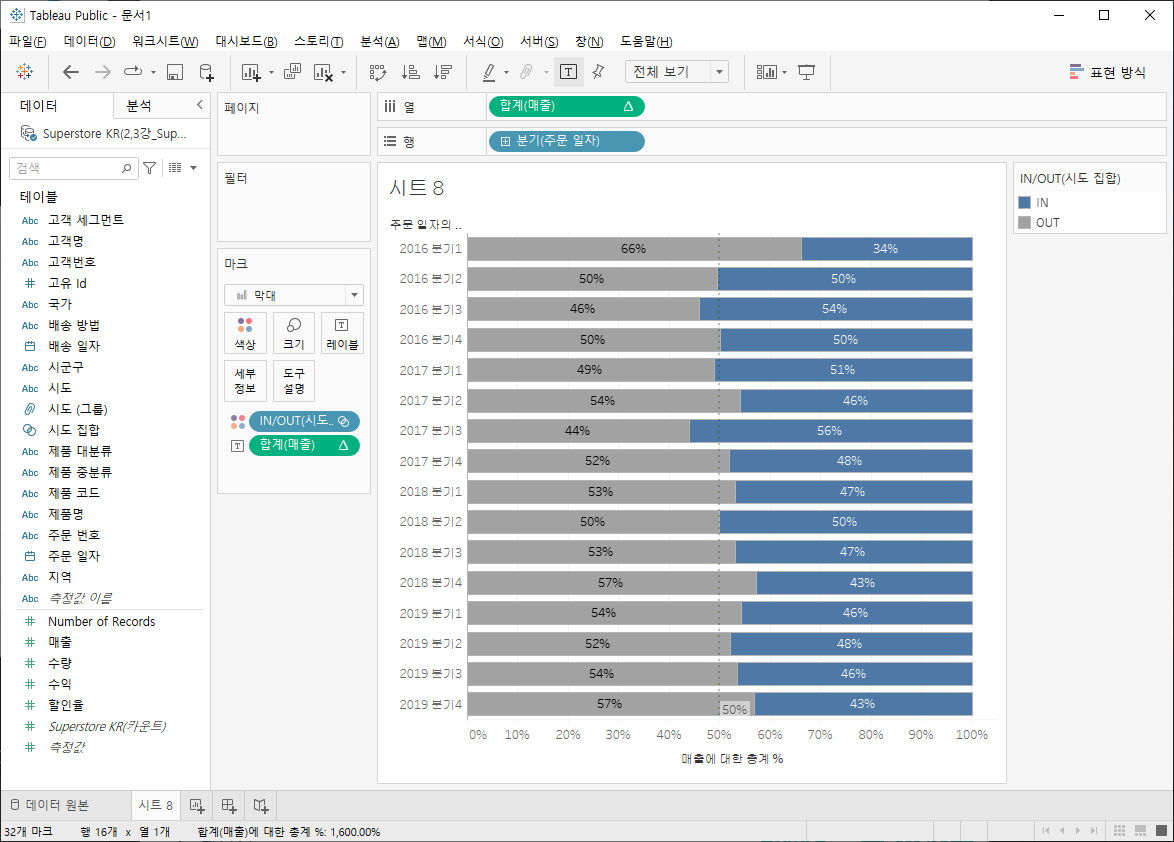The height and width of the screenshot is (842, 1174).
Task: Click in the data pane search field
Action: (x=73, y=168)
